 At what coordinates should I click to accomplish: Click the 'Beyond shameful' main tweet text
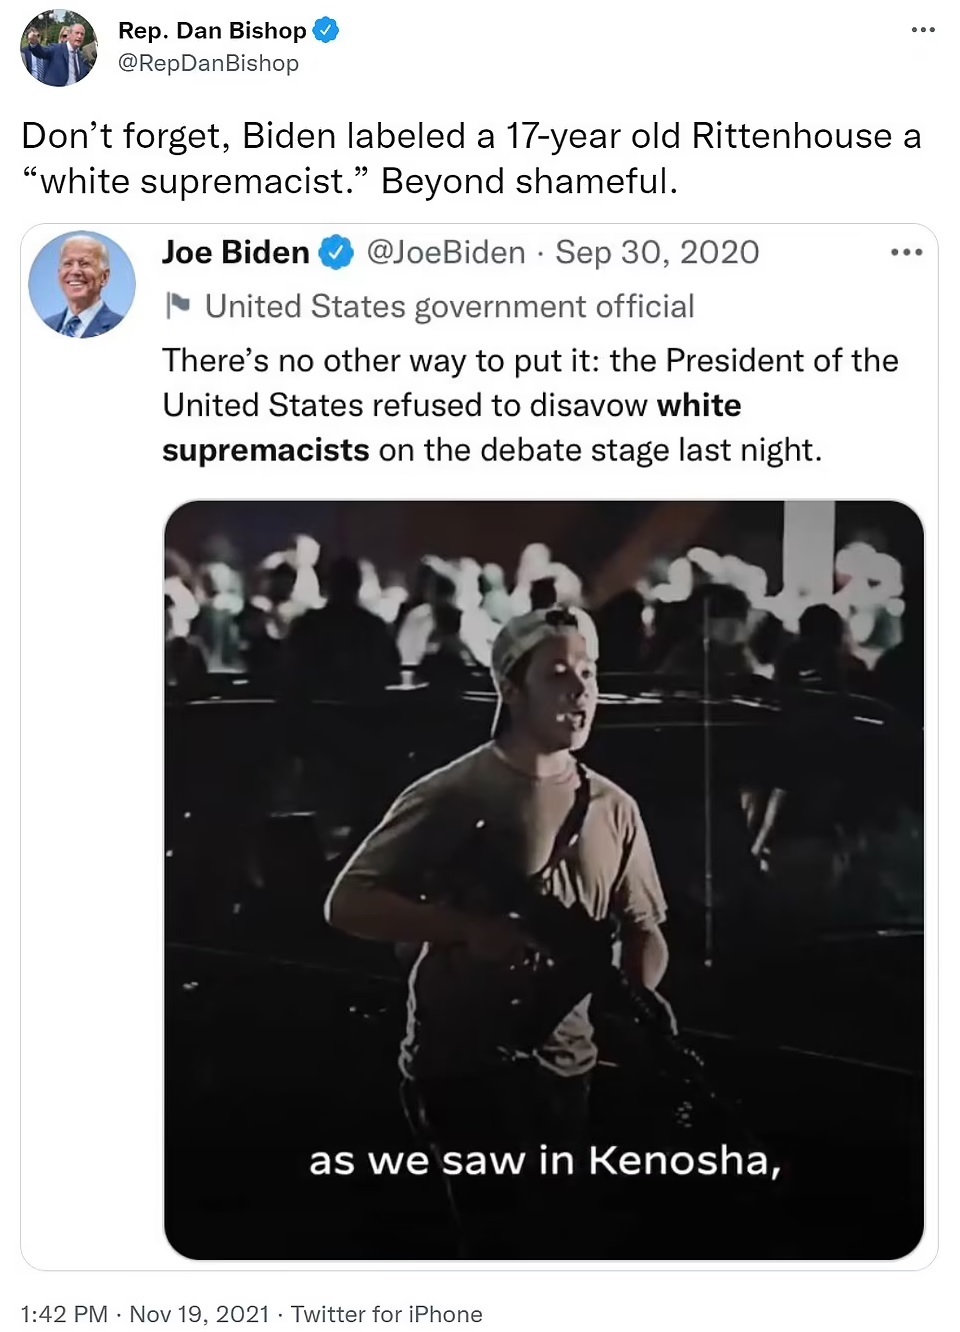click(x=529, y=181)
